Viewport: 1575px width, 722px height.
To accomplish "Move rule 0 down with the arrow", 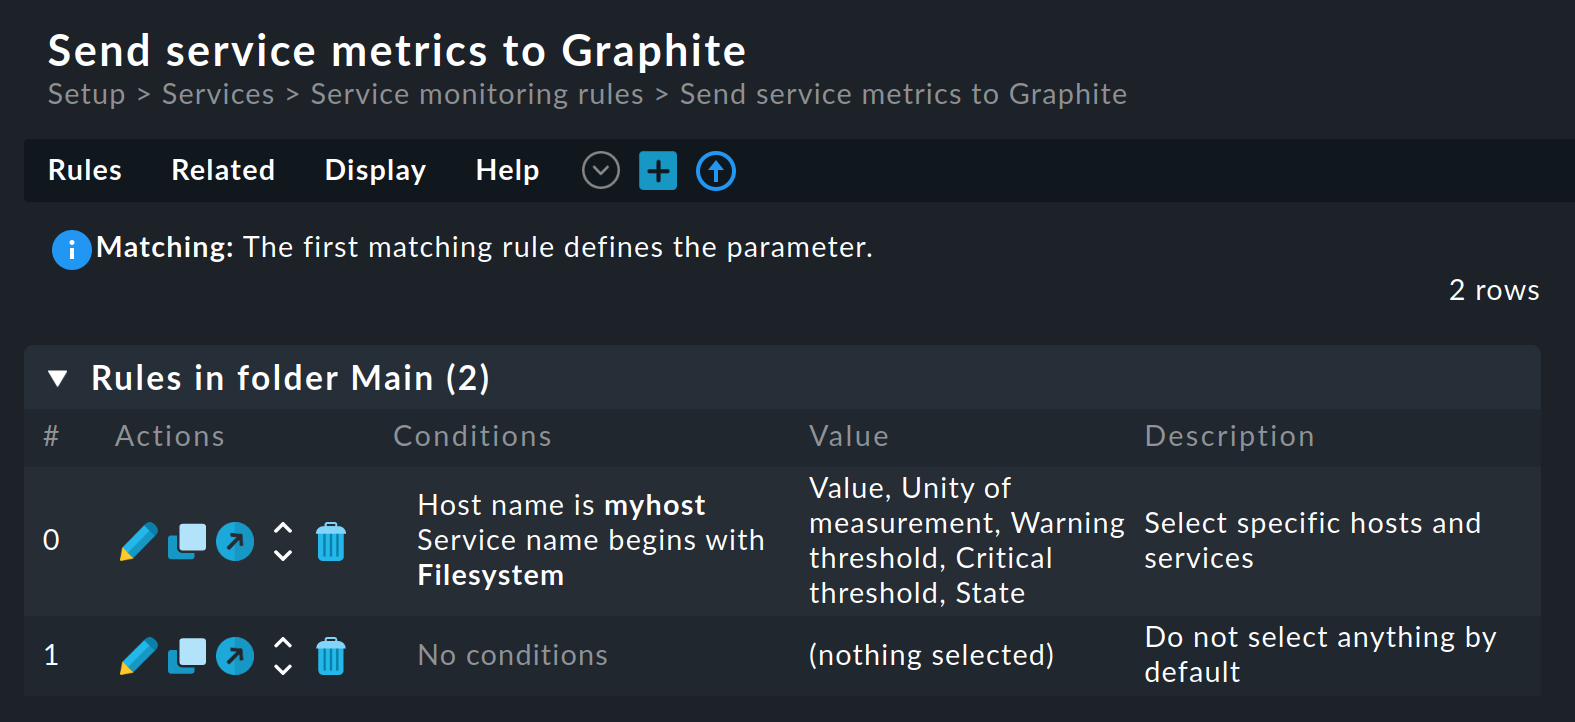I will pyautogui.click(x=283, y=555).
